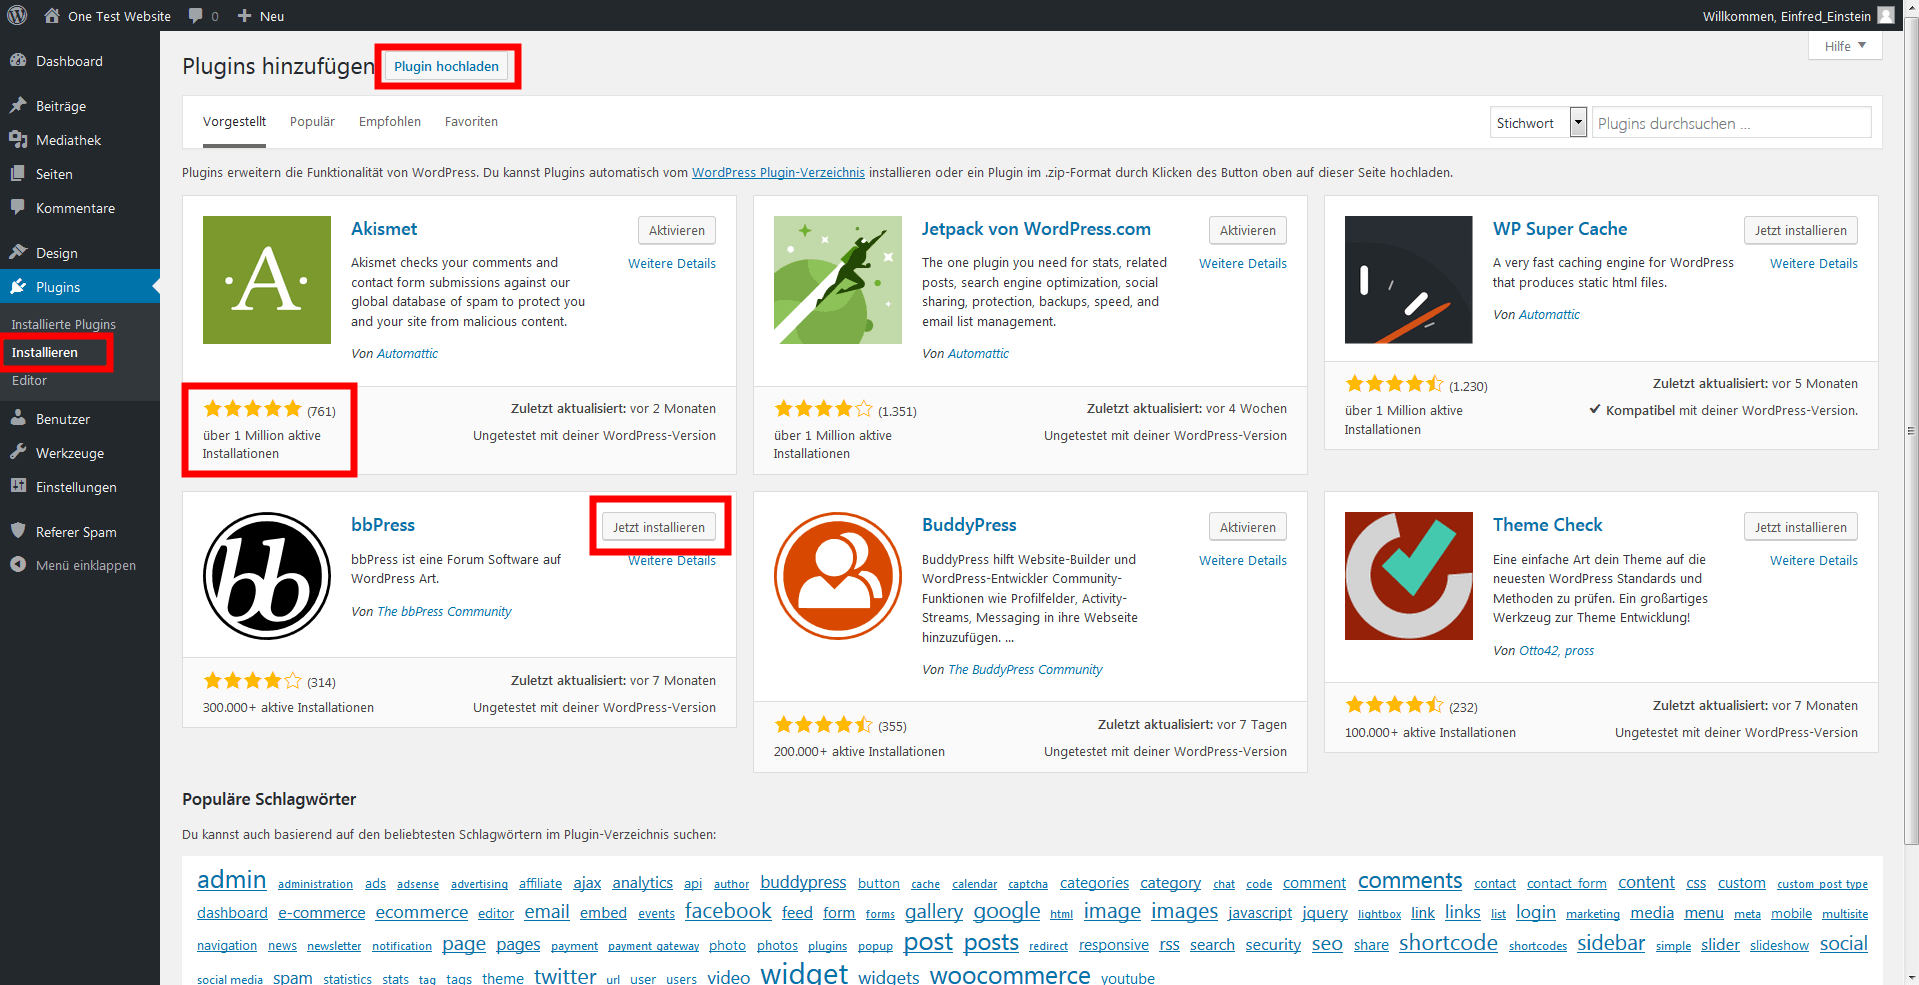The width and height of the screenshot is (1919, 985).
Task: Click the shortcode tag link
Action: [1448, 943]
